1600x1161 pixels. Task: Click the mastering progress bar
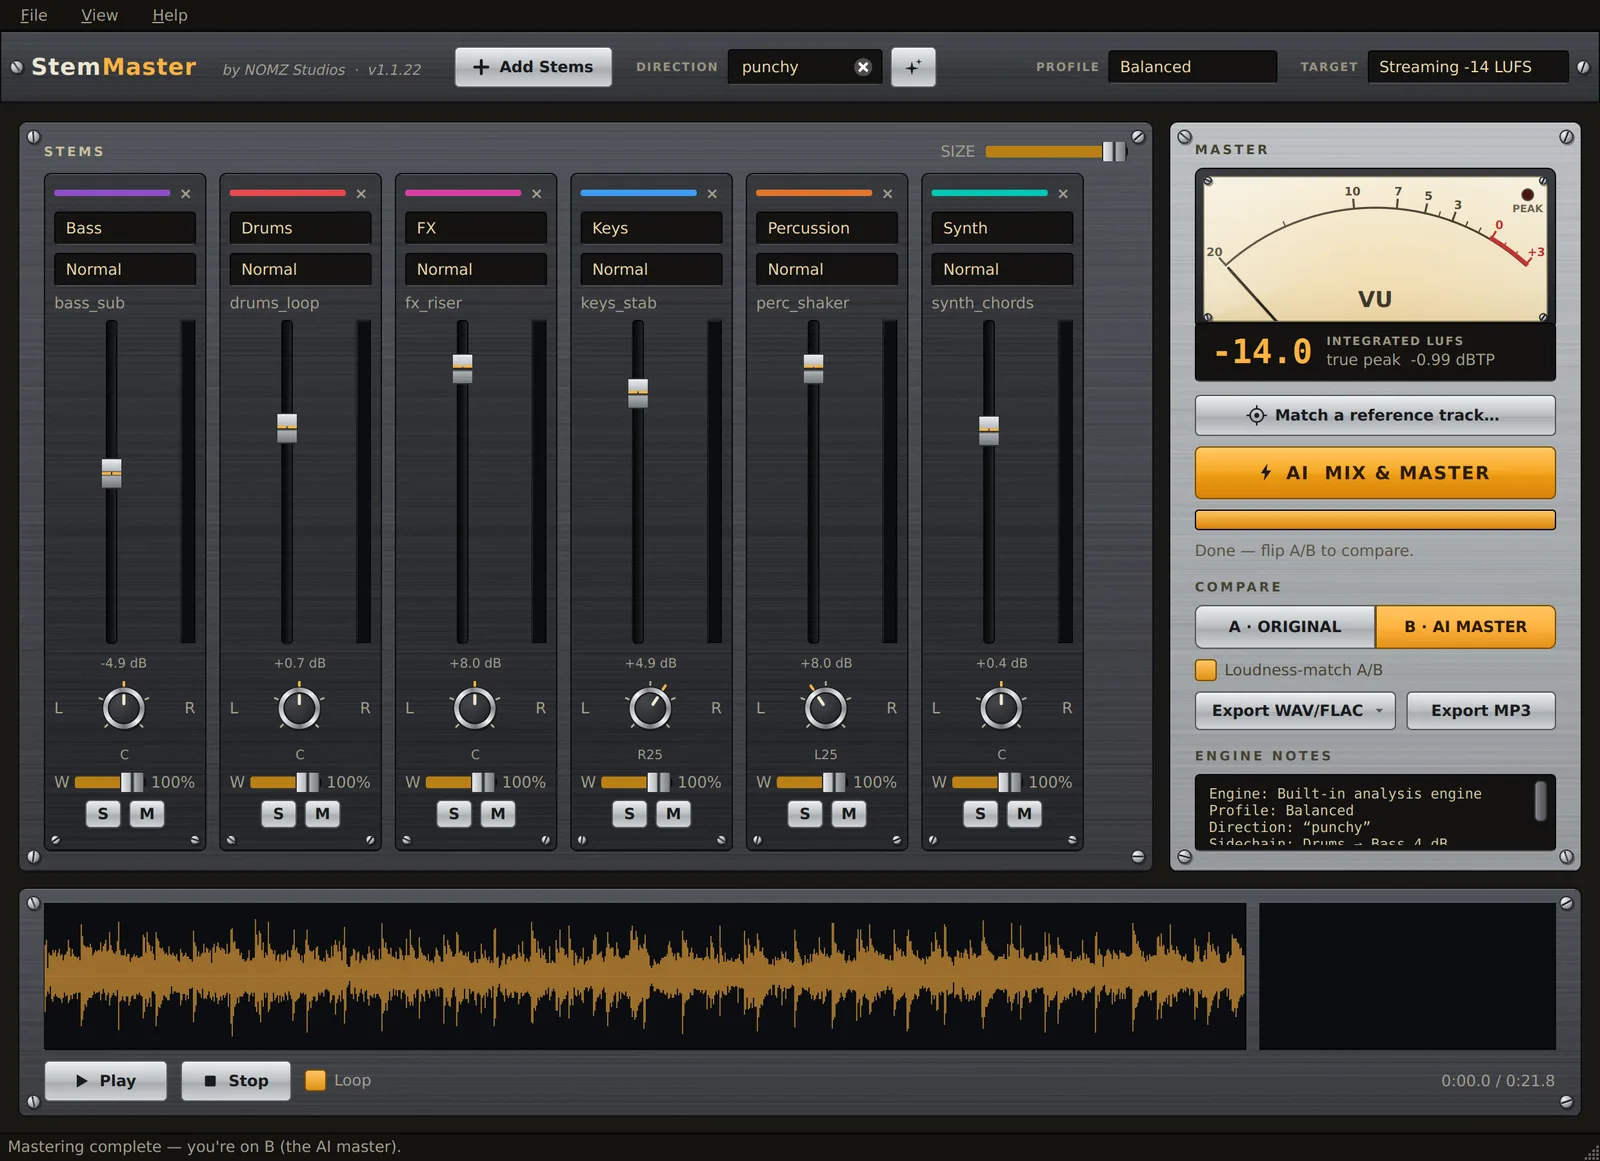coord(1375,520)
